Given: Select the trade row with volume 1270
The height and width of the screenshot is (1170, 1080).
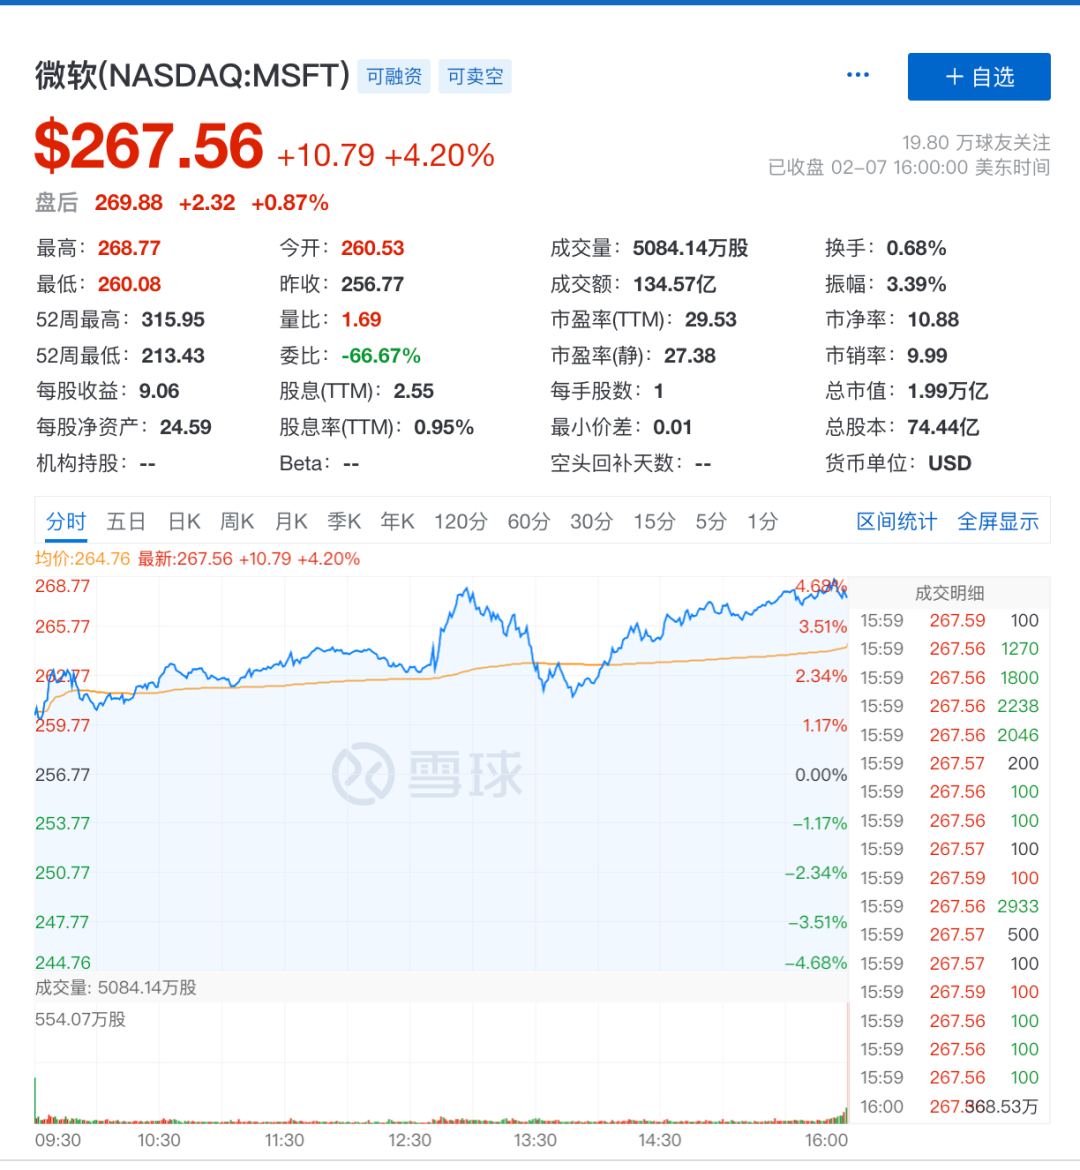Looking at the screenshot, I should click(949, 649).
